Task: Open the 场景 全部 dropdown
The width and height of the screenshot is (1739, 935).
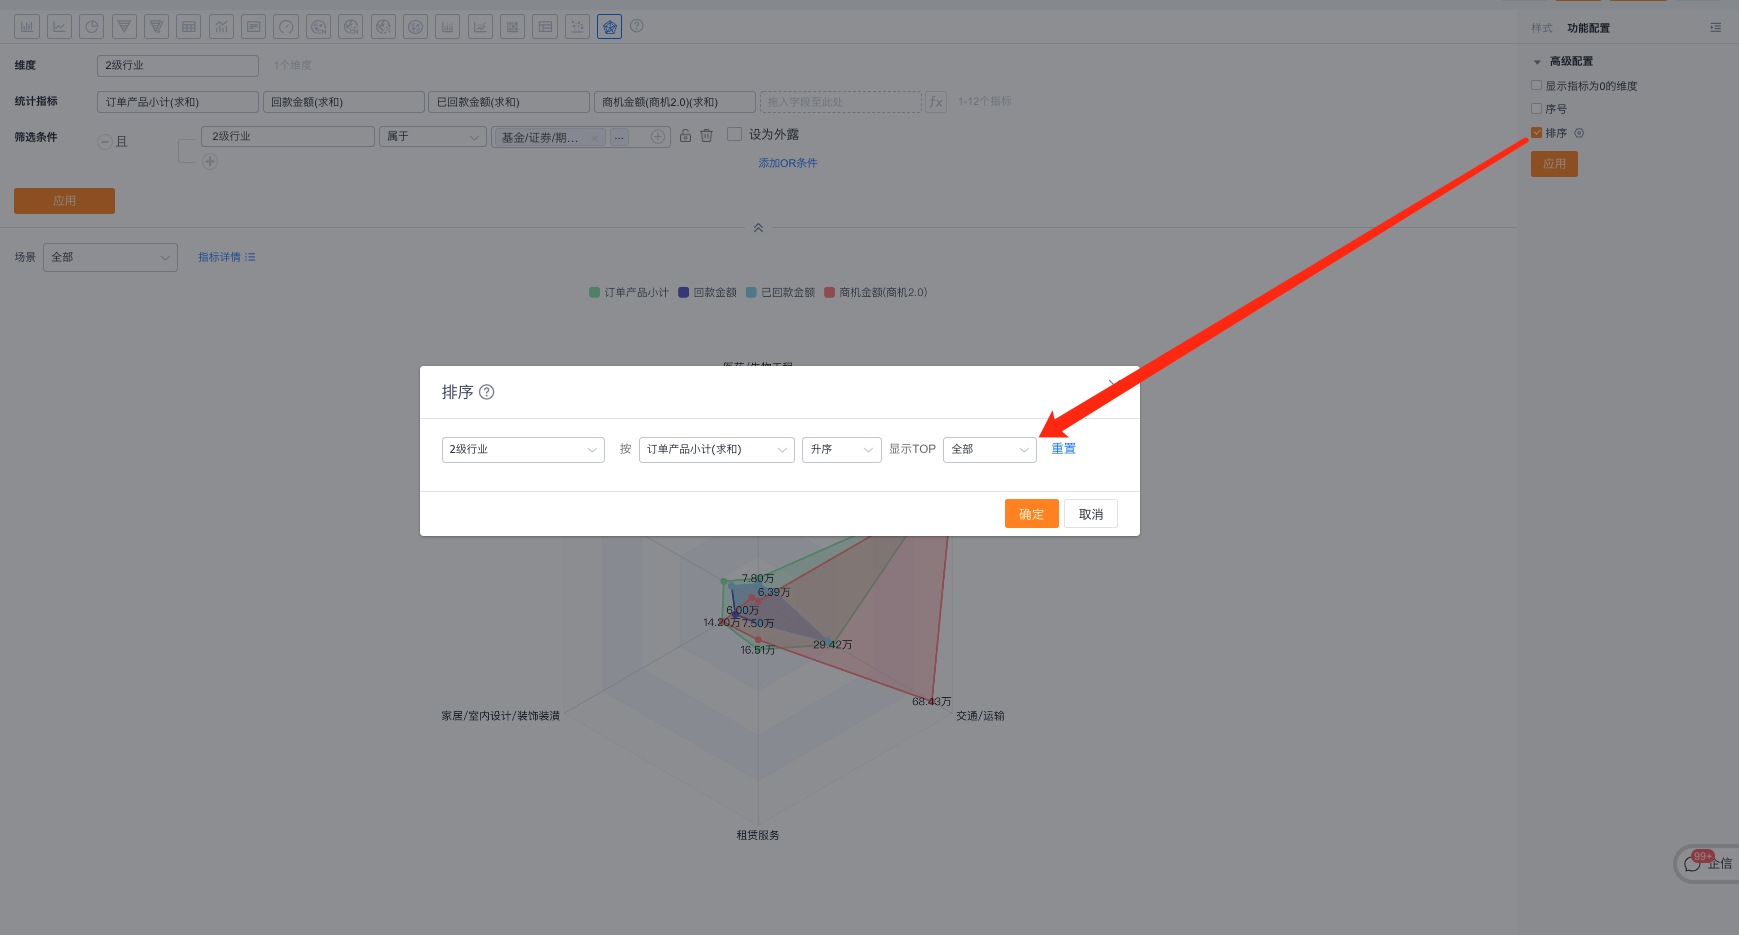Action: click(x=110, y=257)
